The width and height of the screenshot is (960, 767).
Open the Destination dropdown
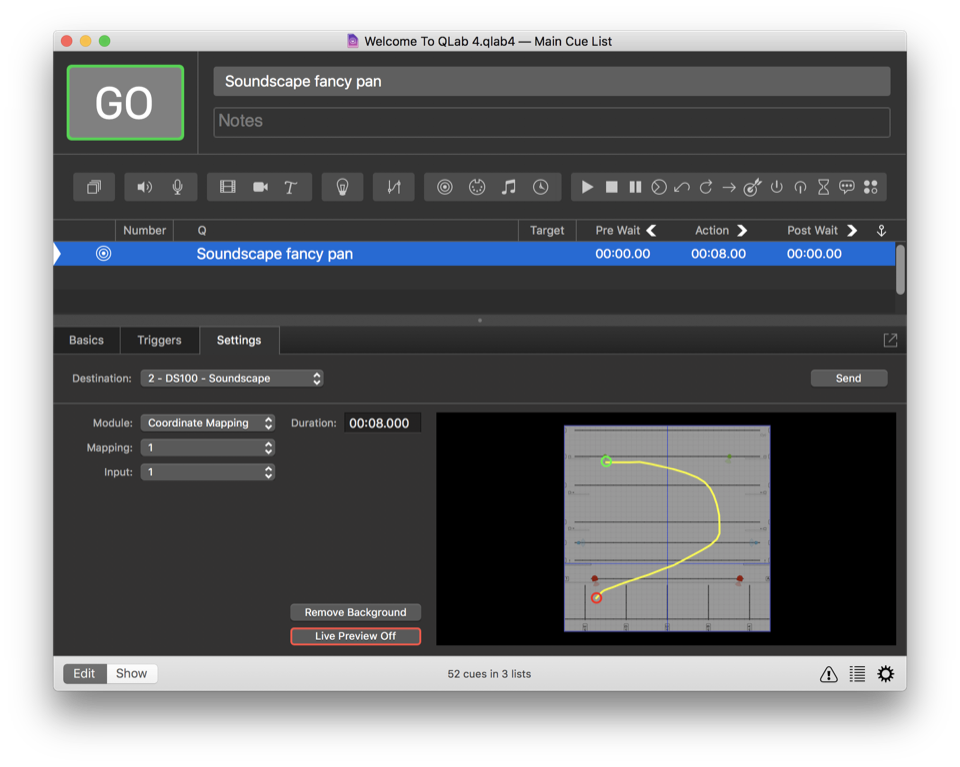(x=231, y=378)
